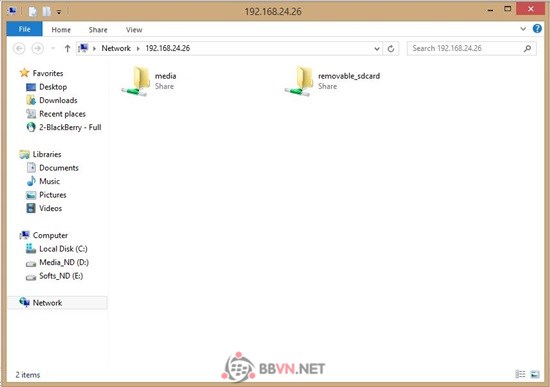Screen dimensions: 550x387
Task: Switch to the View ribbon tab
Action: (134, 30)
